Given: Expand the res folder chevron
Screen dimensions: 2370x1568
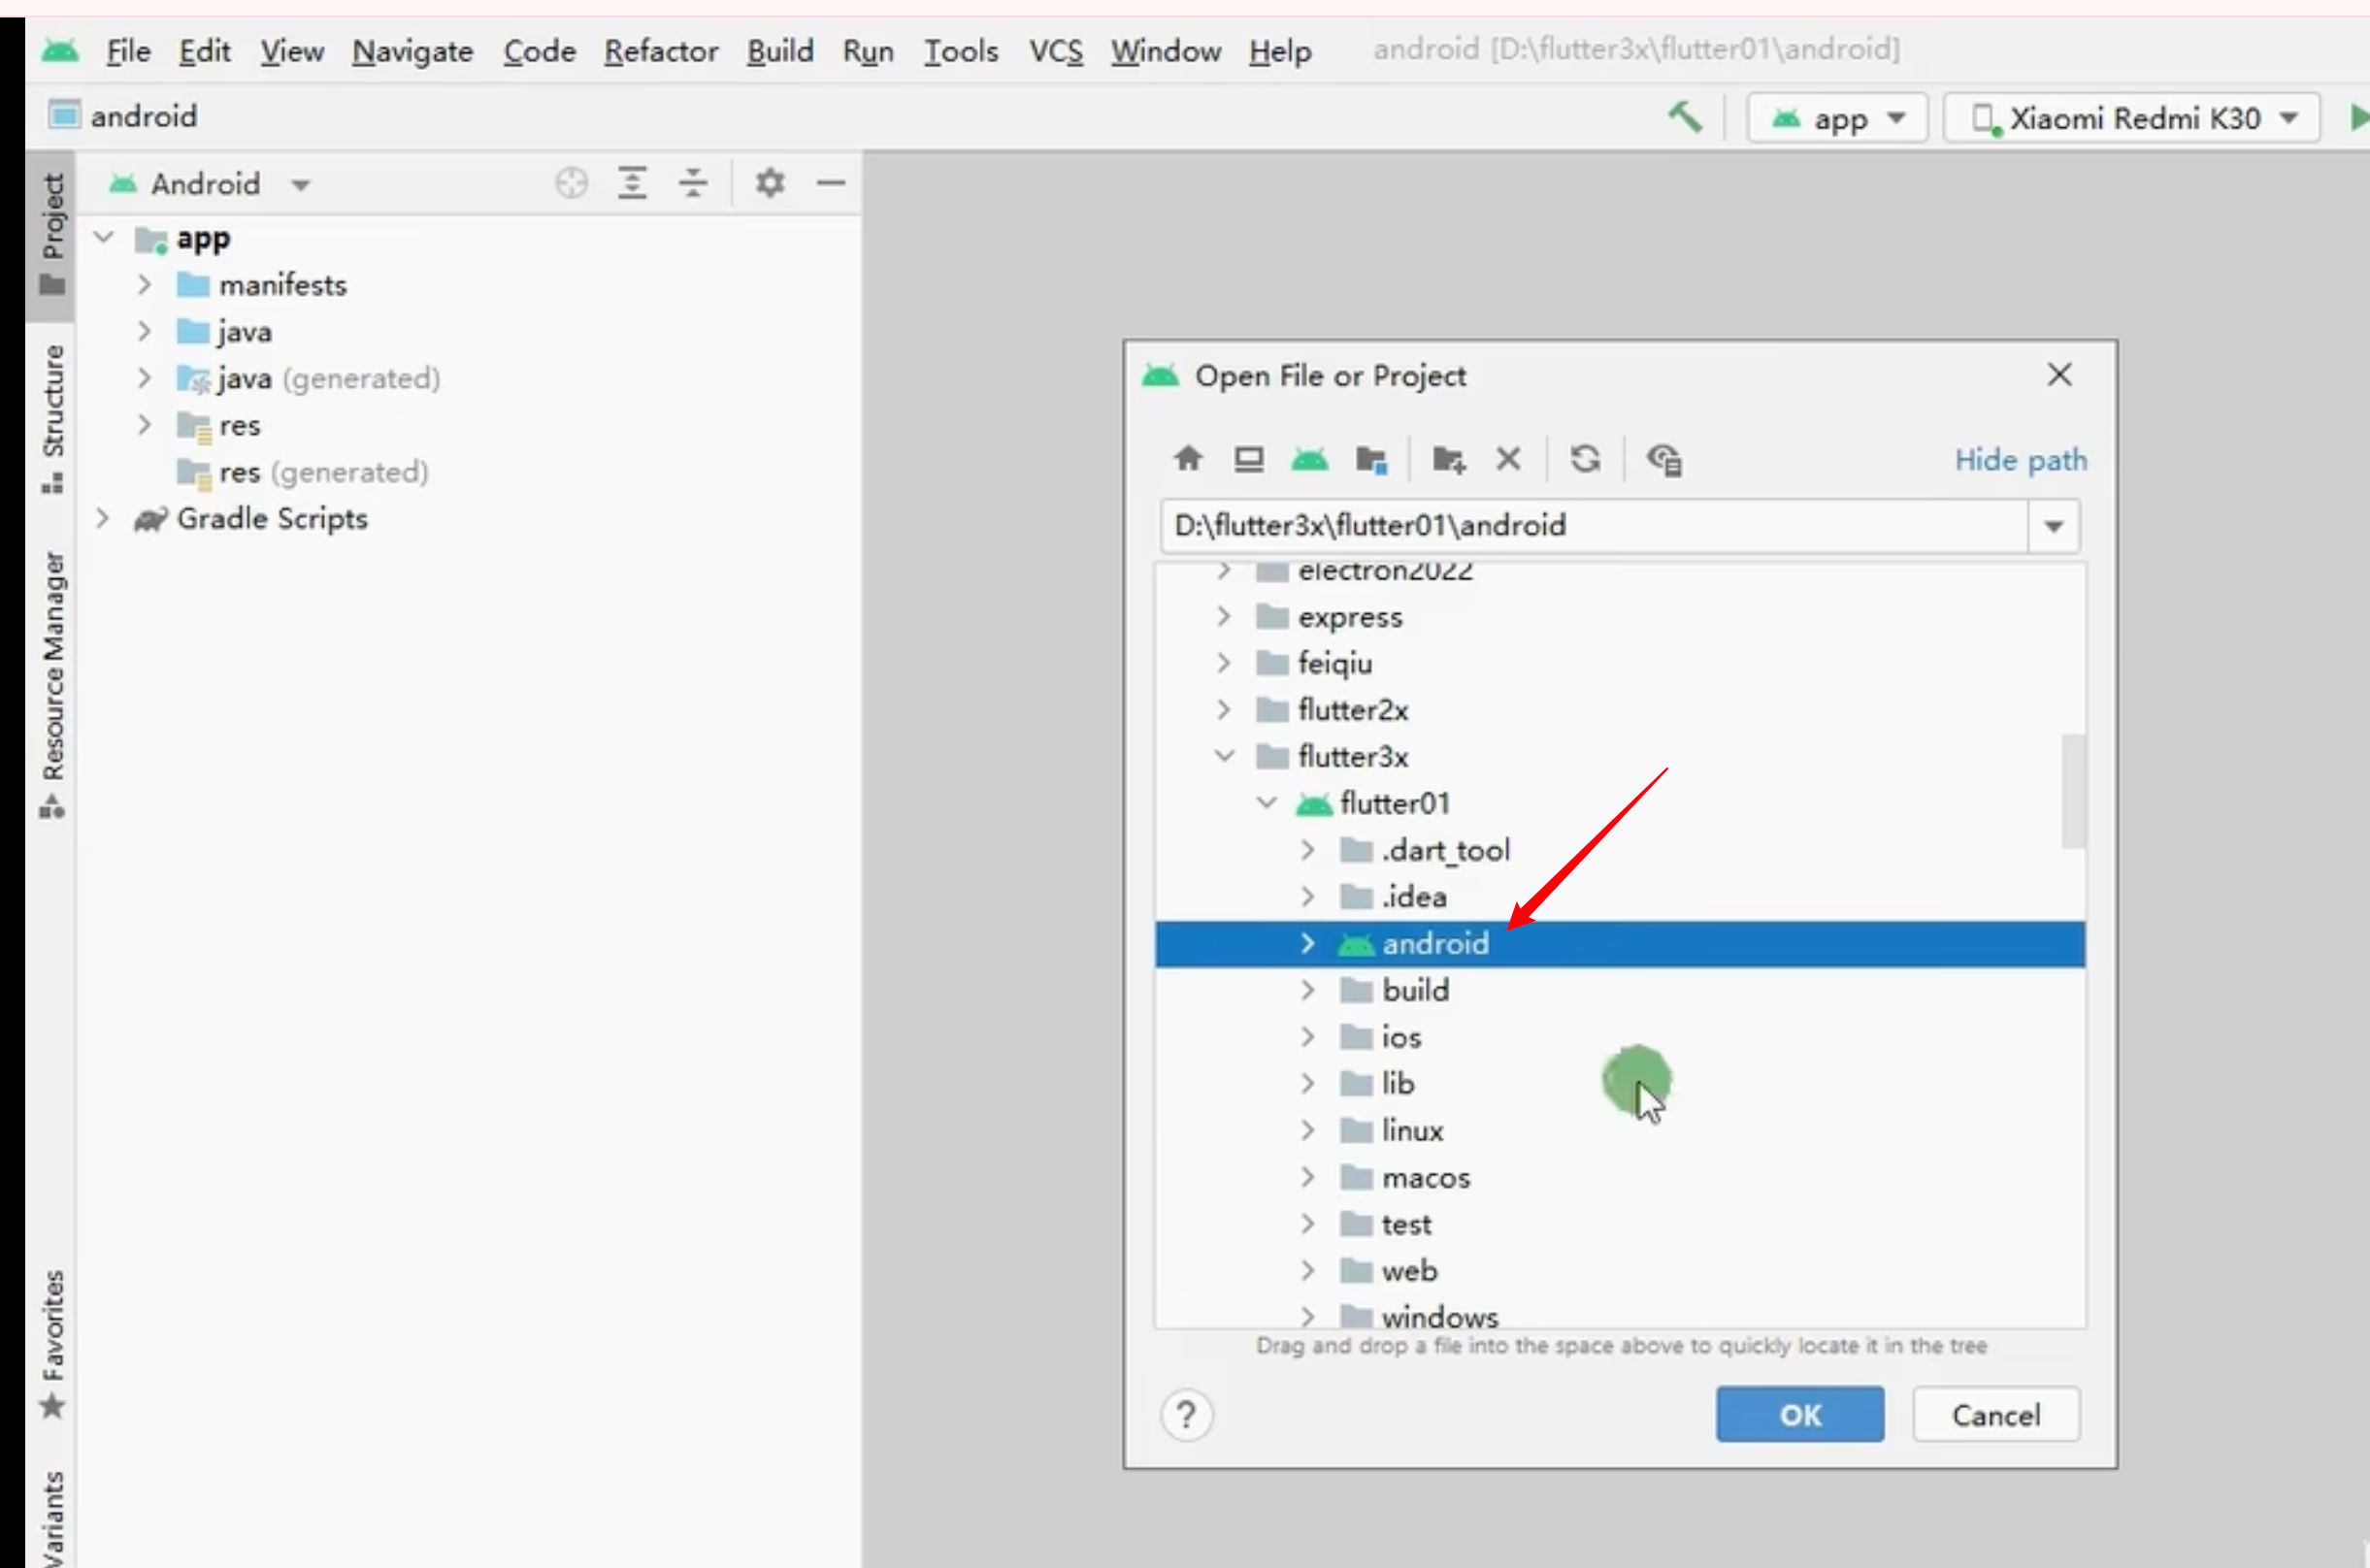Looking at the screenshot, I should 144,425.
